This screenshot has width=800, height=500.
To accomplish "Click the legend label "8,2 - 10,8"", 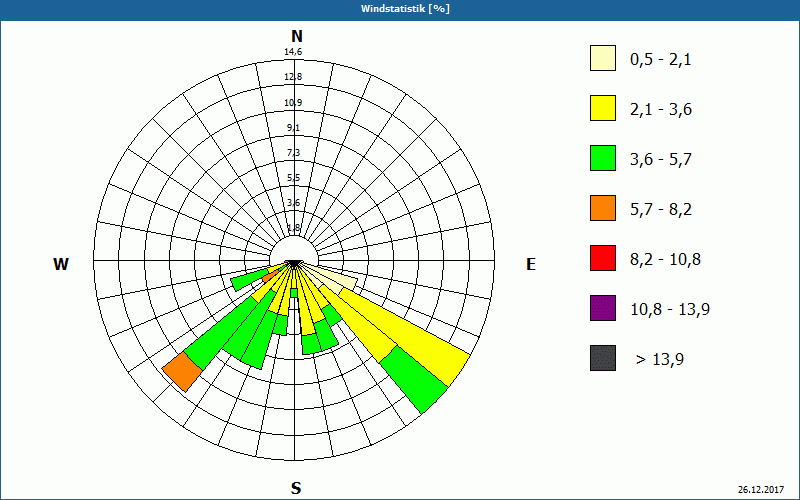I will point(665,260).
